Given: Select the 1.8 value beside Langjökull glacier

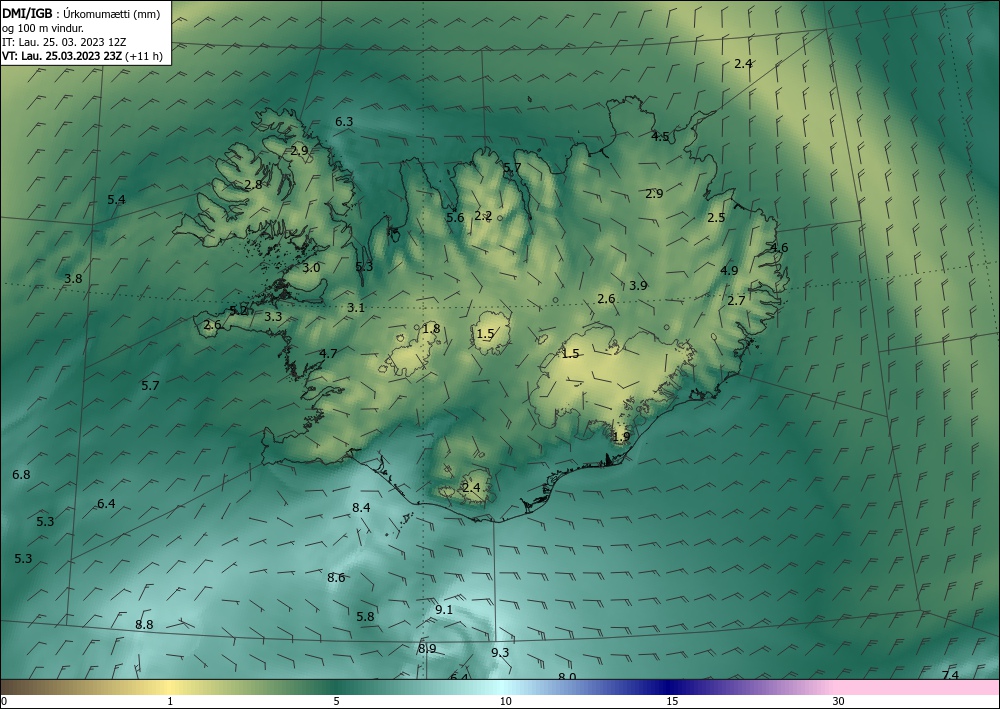Looking at the screenshot, I should 431,329.
